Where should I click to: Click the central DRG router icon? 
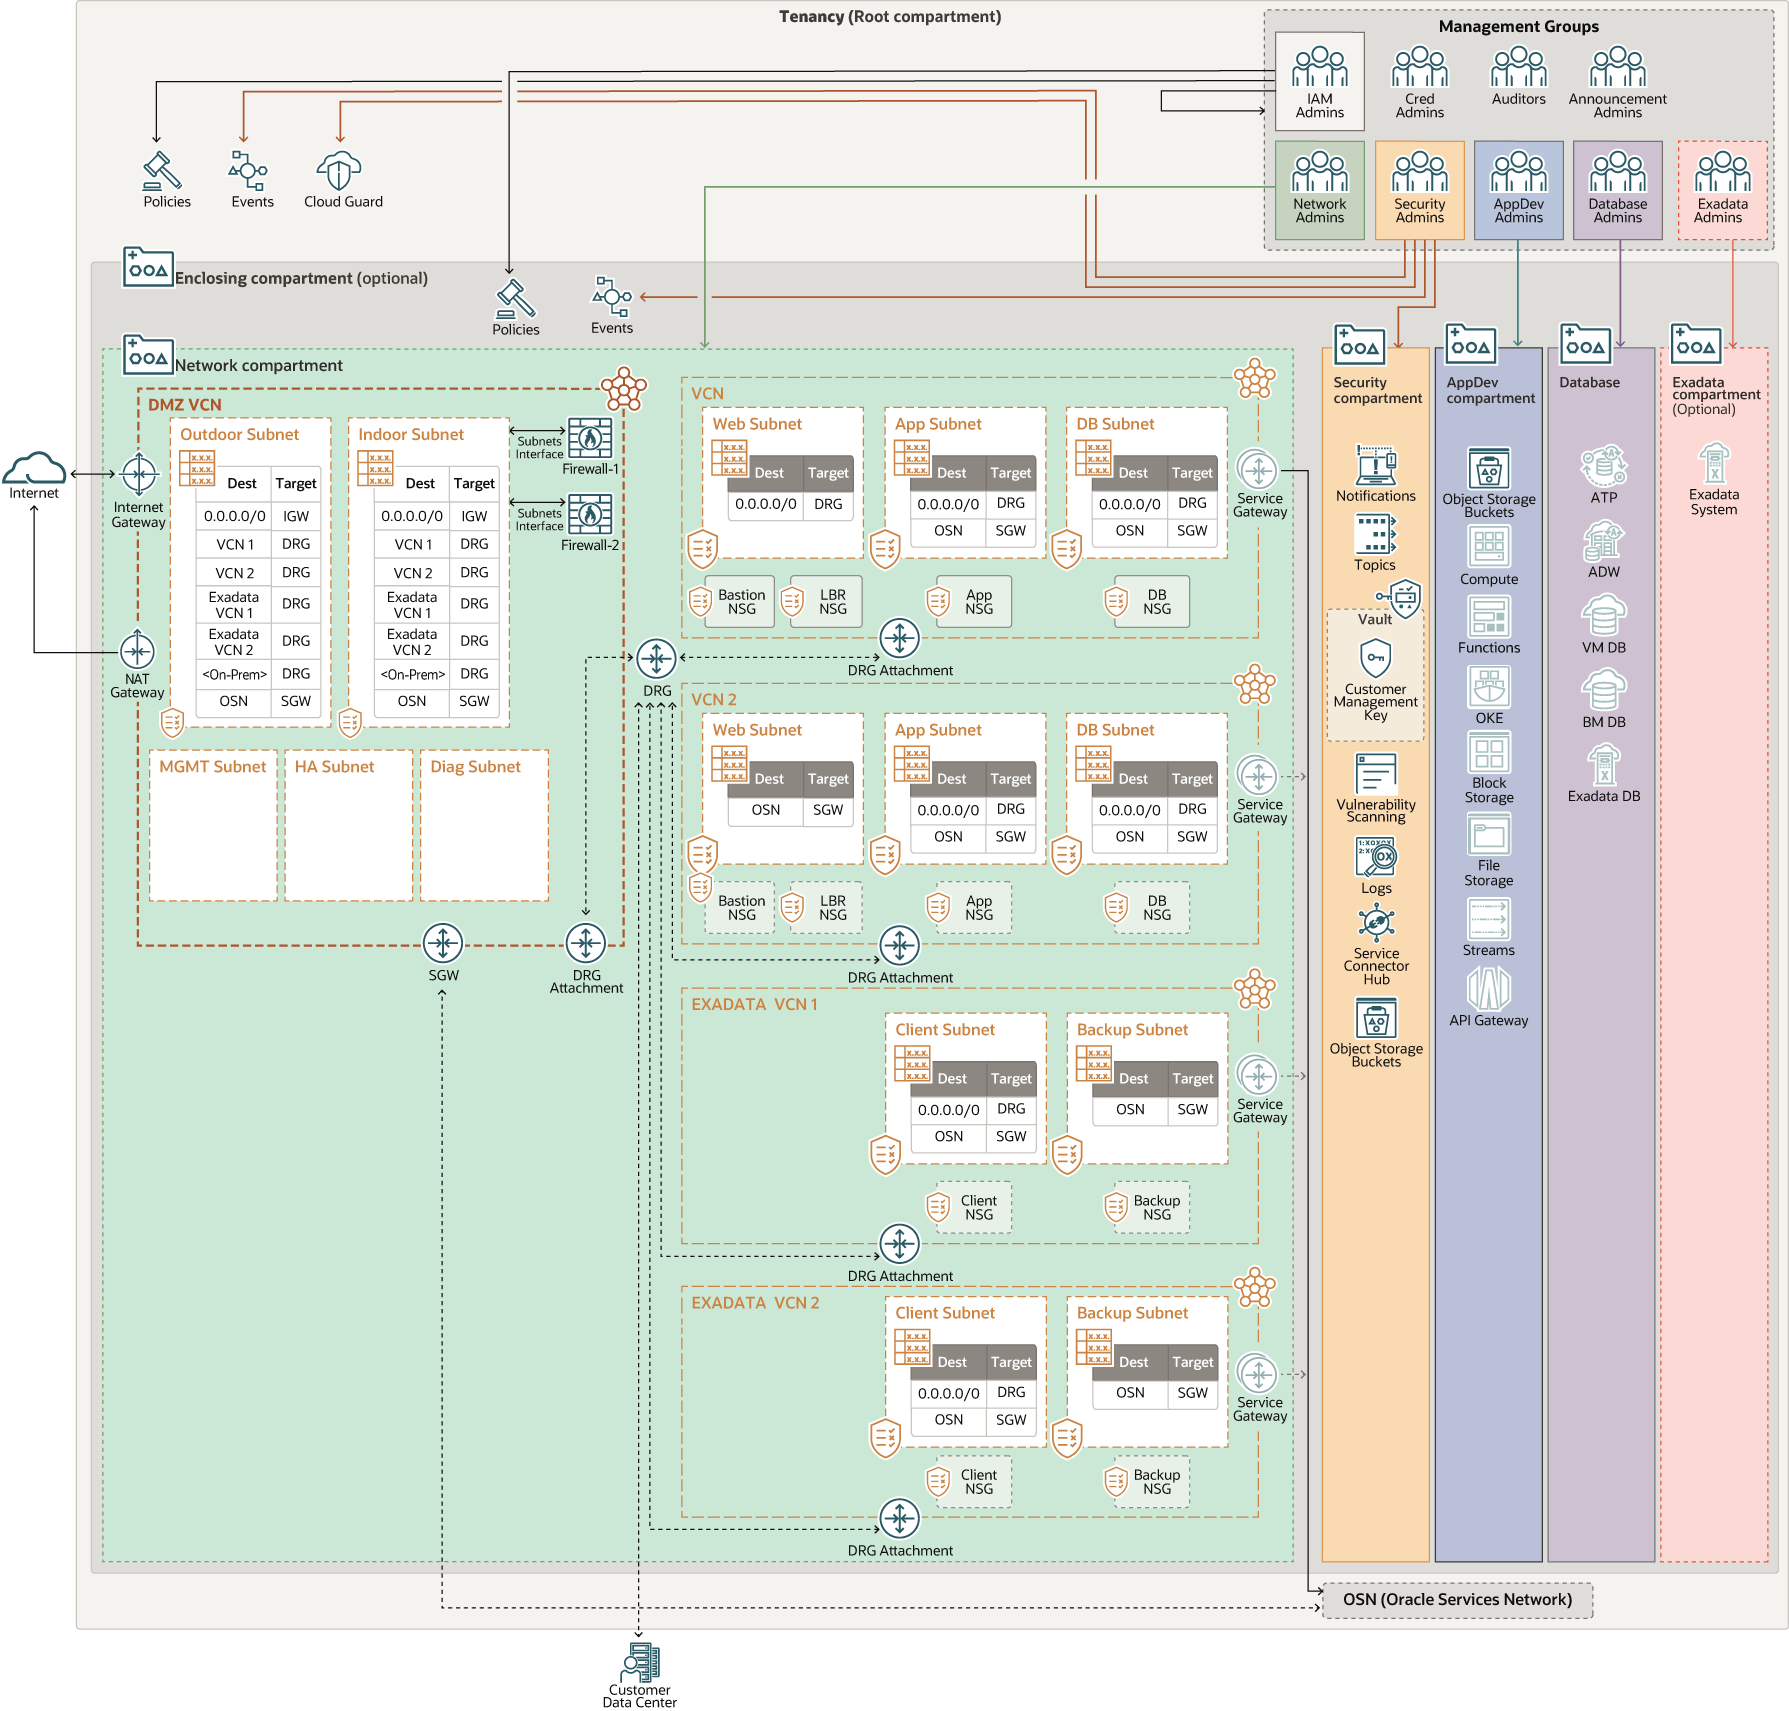[x=657, y=660]
